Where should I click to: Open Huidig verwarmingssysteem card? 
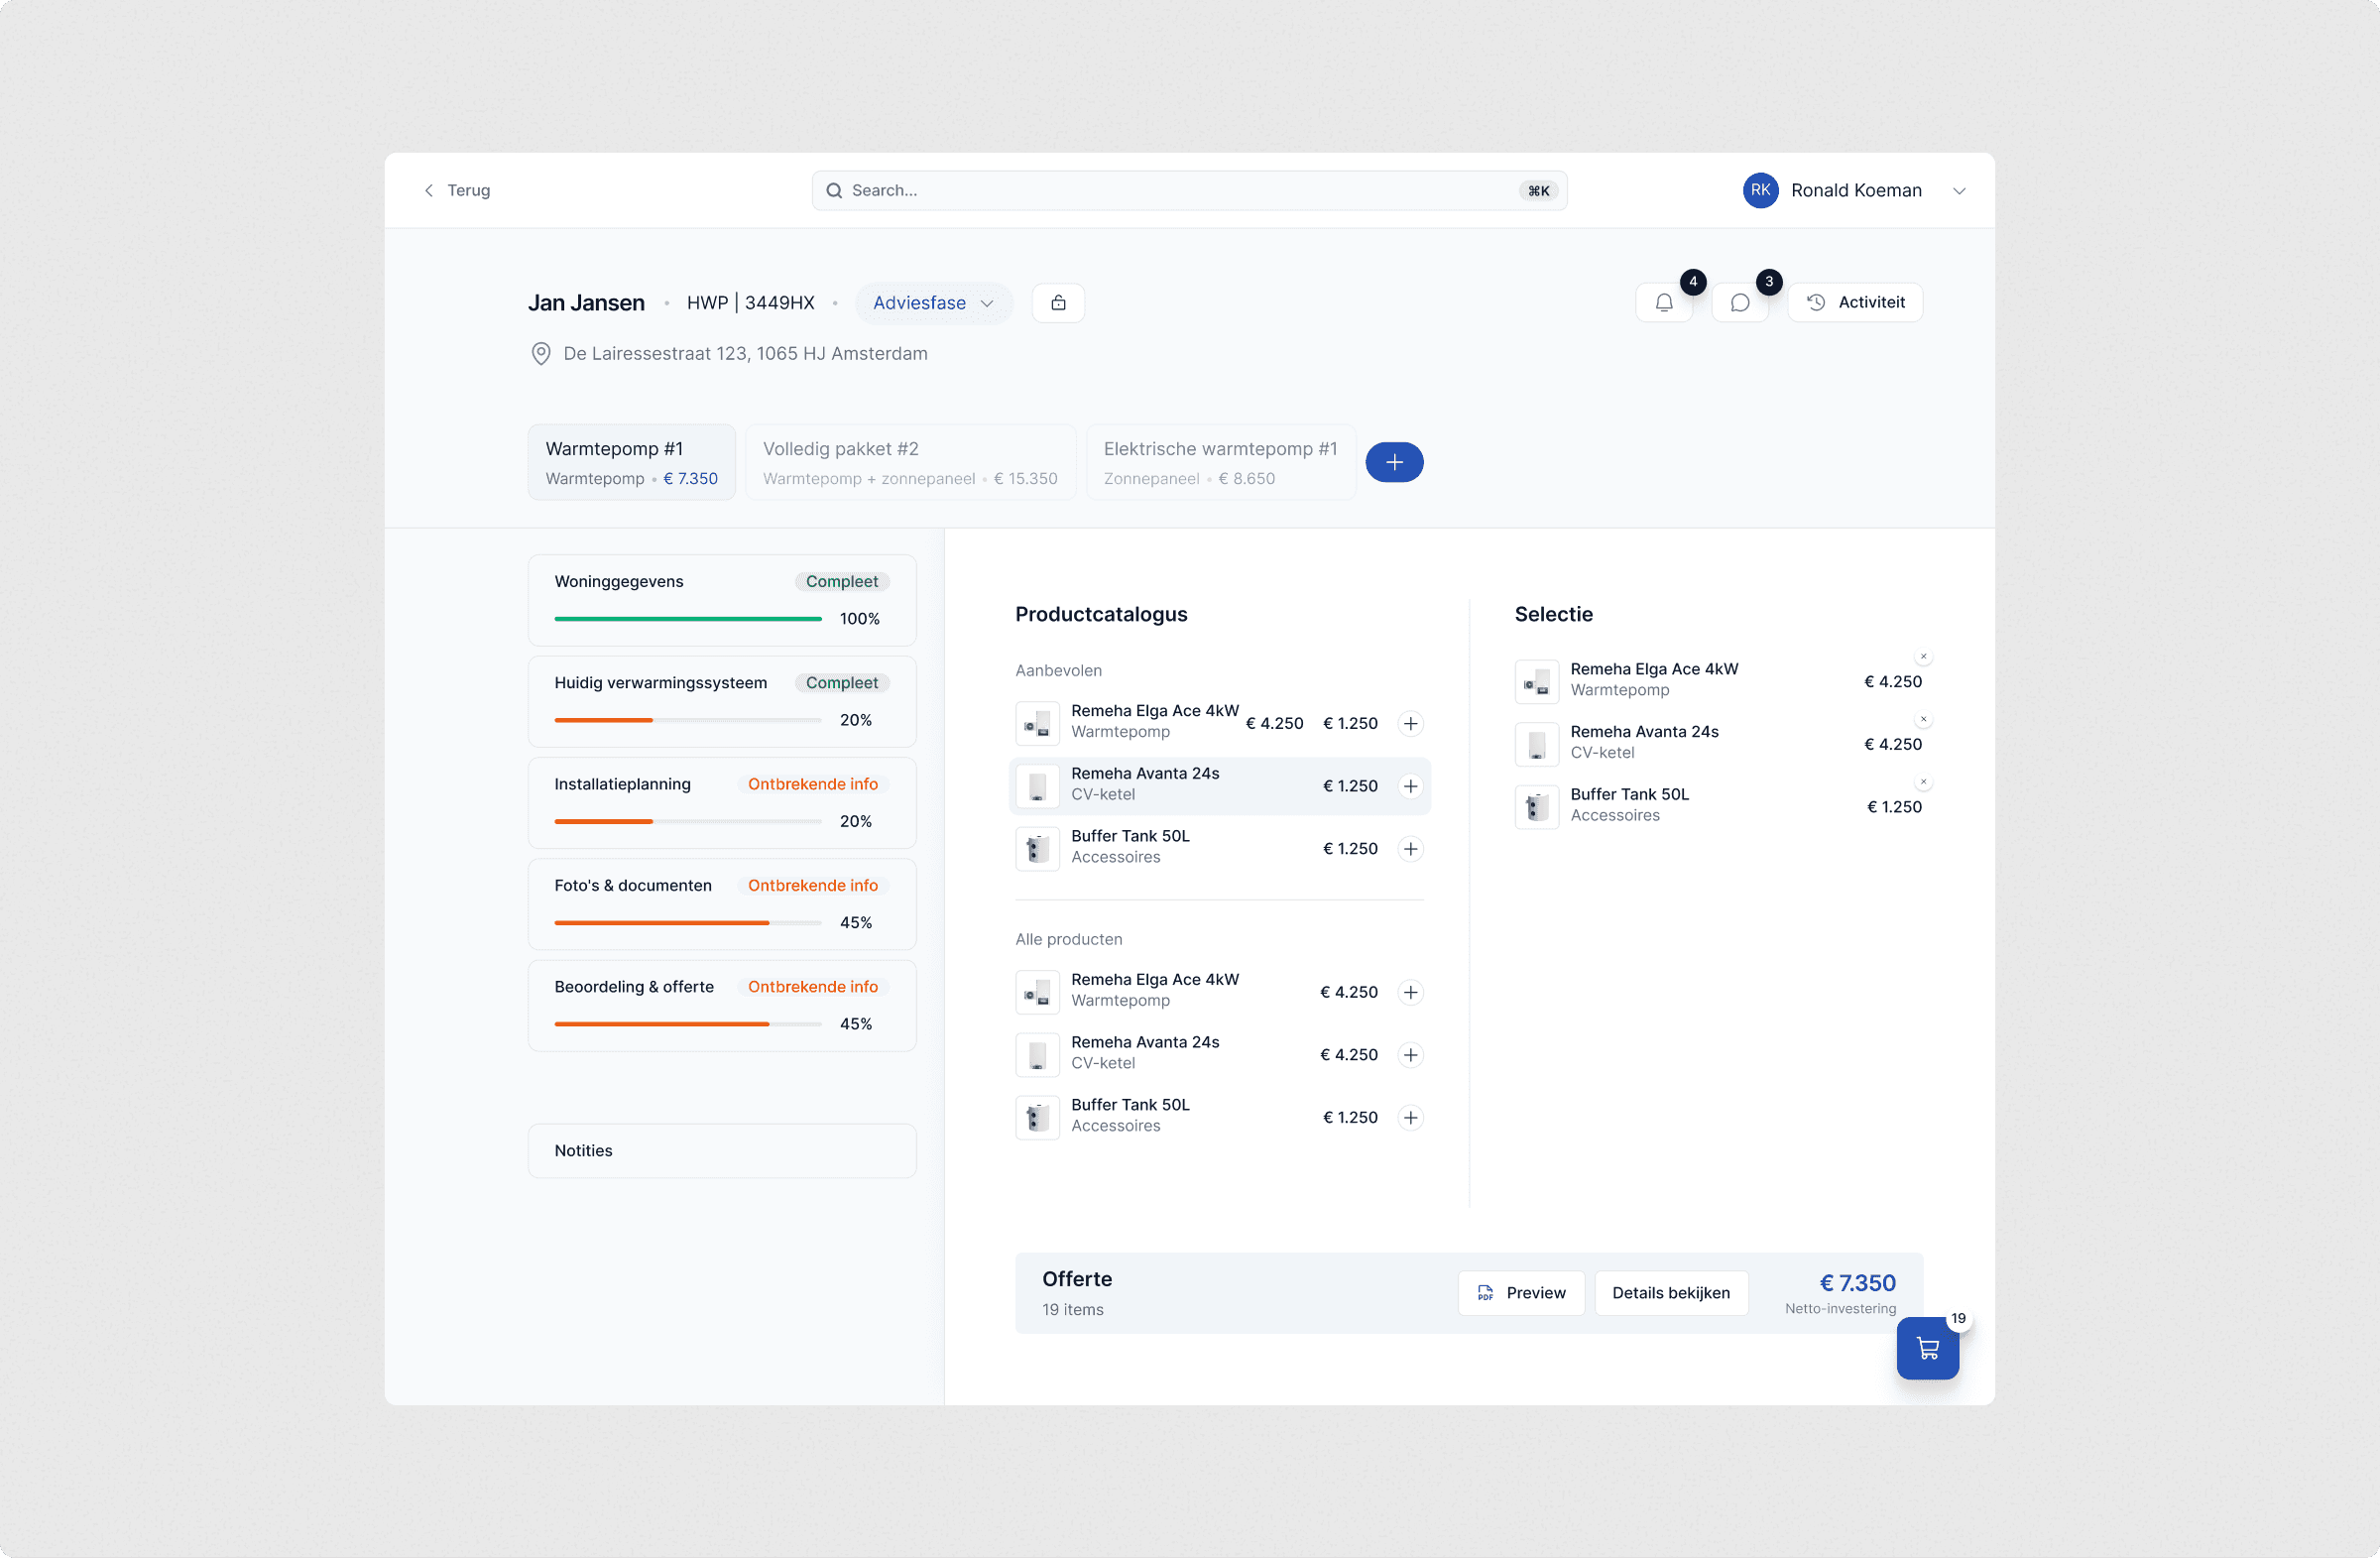pyautogui.click(x=722, y=702)
